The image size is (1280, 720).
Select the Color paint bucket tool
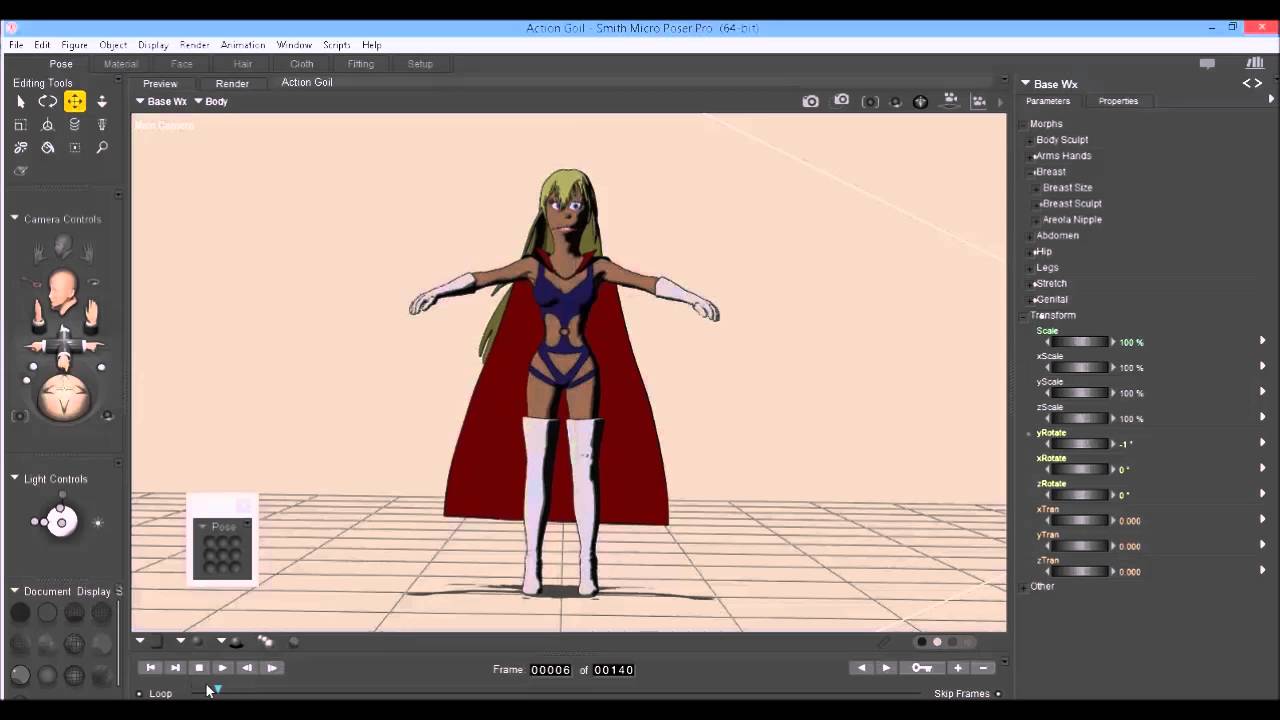(x=47, y=148)
